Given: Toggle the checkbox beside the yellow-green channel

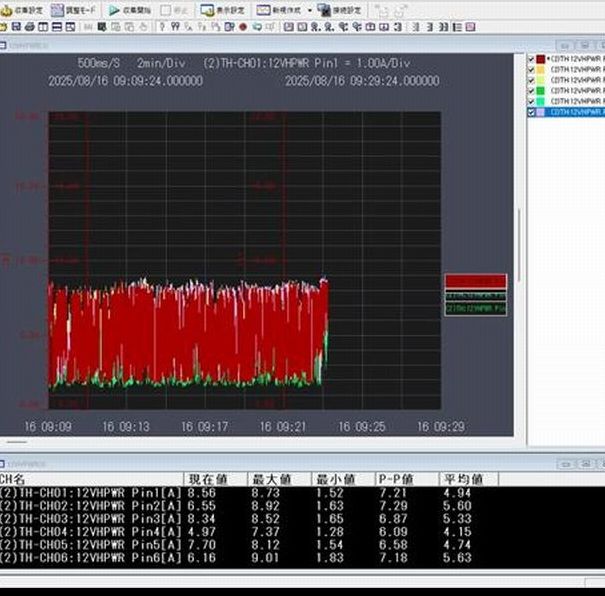Looking at the screenshot, I should coord(531,80).
